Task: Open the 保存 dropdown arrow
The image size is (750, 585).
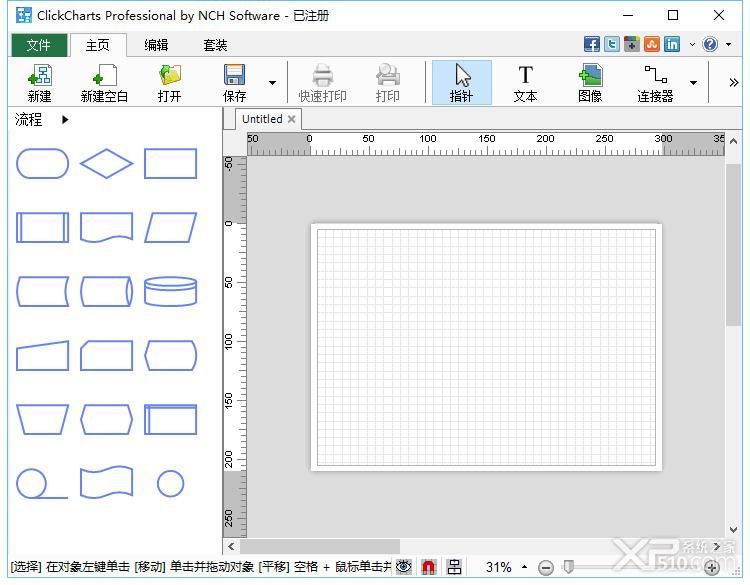Action: pyautogui.click(x=272, y=83)
